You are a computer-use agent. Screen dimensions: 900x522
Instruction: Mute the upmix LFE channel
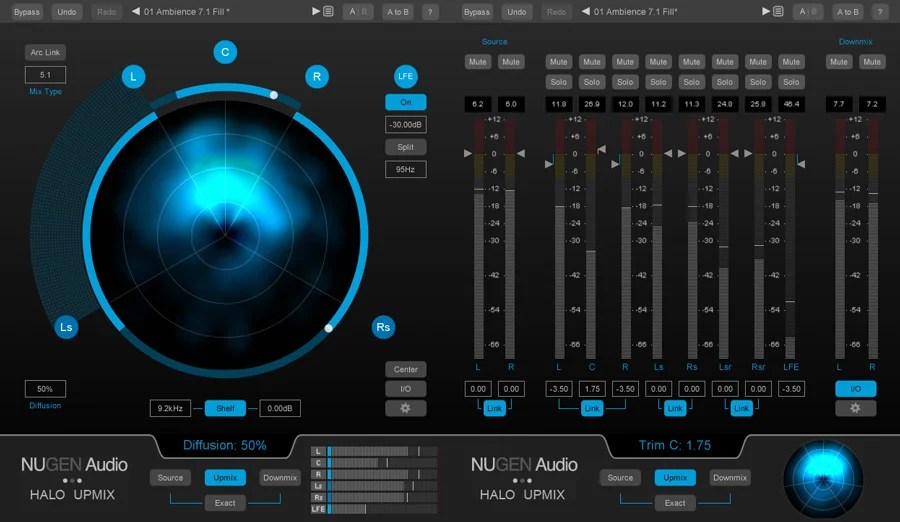tap(791, 62)
